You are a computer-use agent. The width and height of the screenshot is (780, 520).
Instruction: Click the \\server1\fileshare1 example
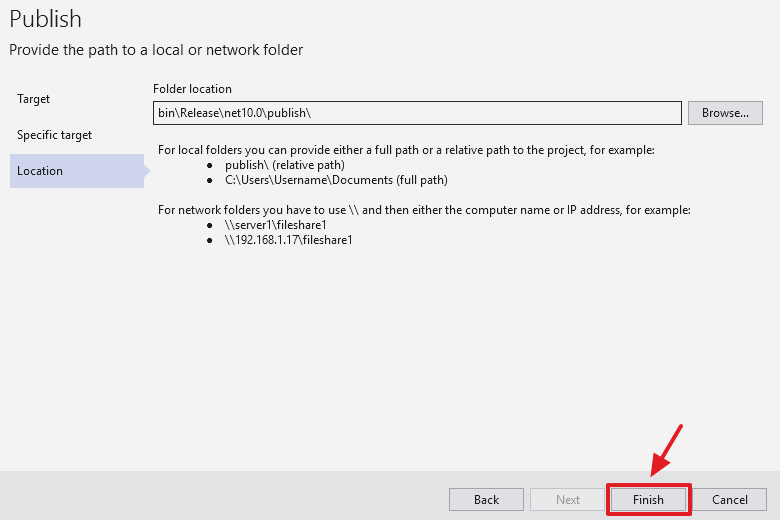click(275, 225)
